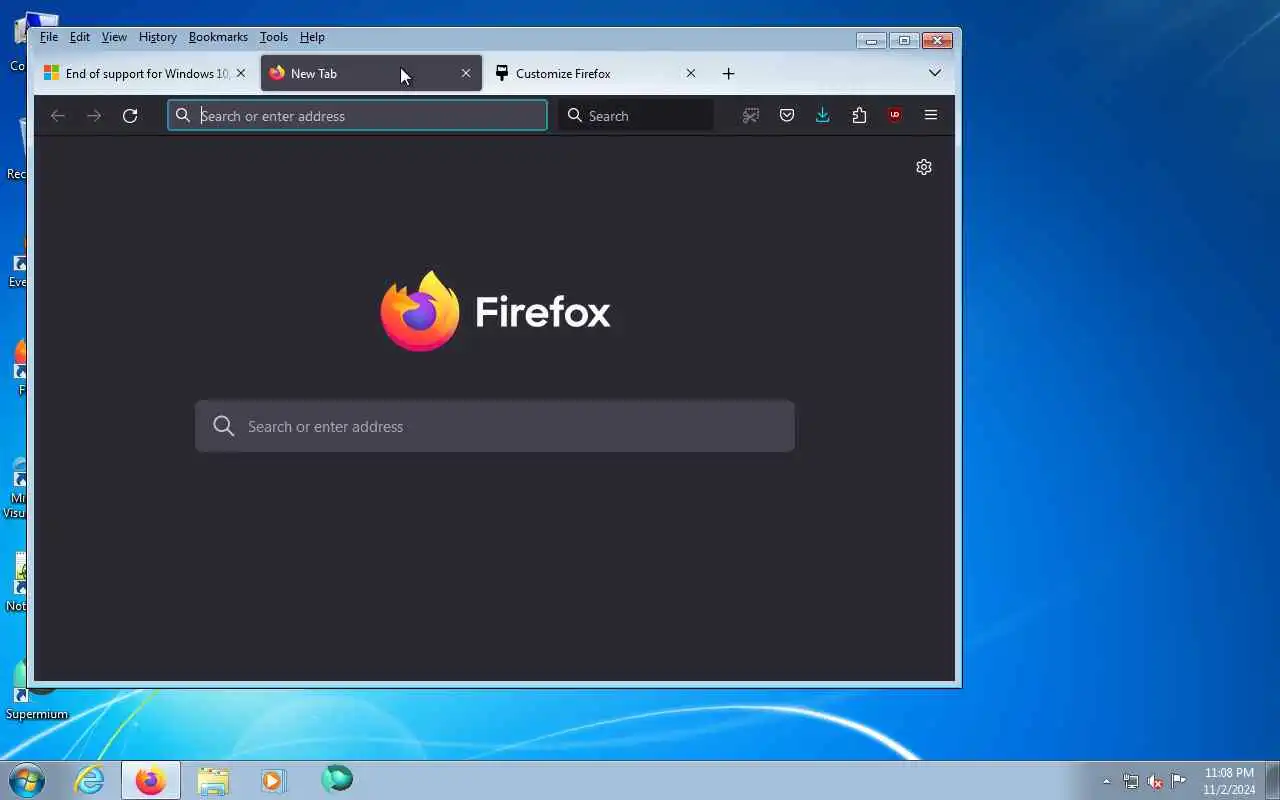Close the Firefox window
This screenshot has height=800, width=1280.
pyautogui.click(x=937, y=41)
